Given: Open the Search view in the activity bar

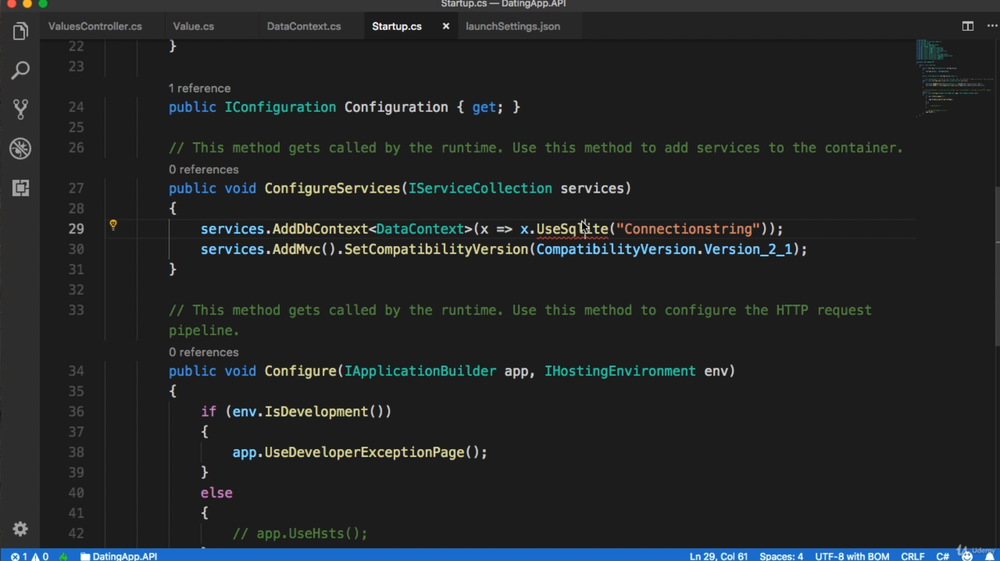Looking at the screenshot, I should click(20, 70).
